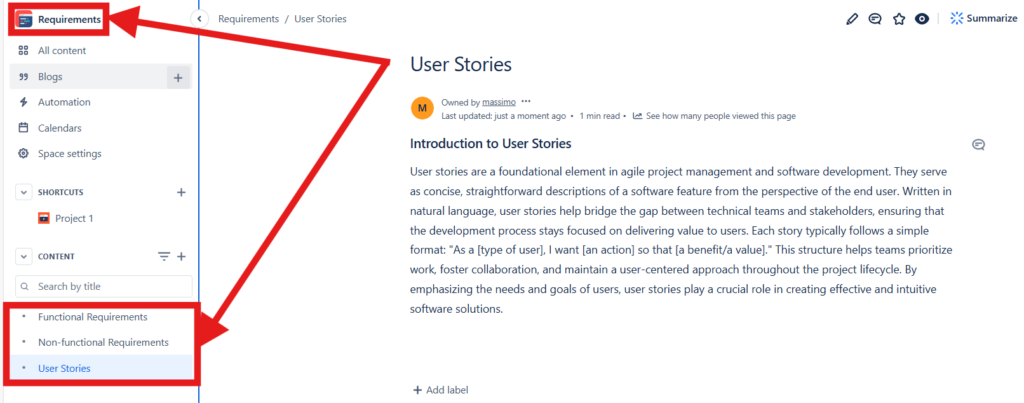Open owner more options ellipsis
The height and width of the screenshot is (403, 1024).
pos(526,102)
